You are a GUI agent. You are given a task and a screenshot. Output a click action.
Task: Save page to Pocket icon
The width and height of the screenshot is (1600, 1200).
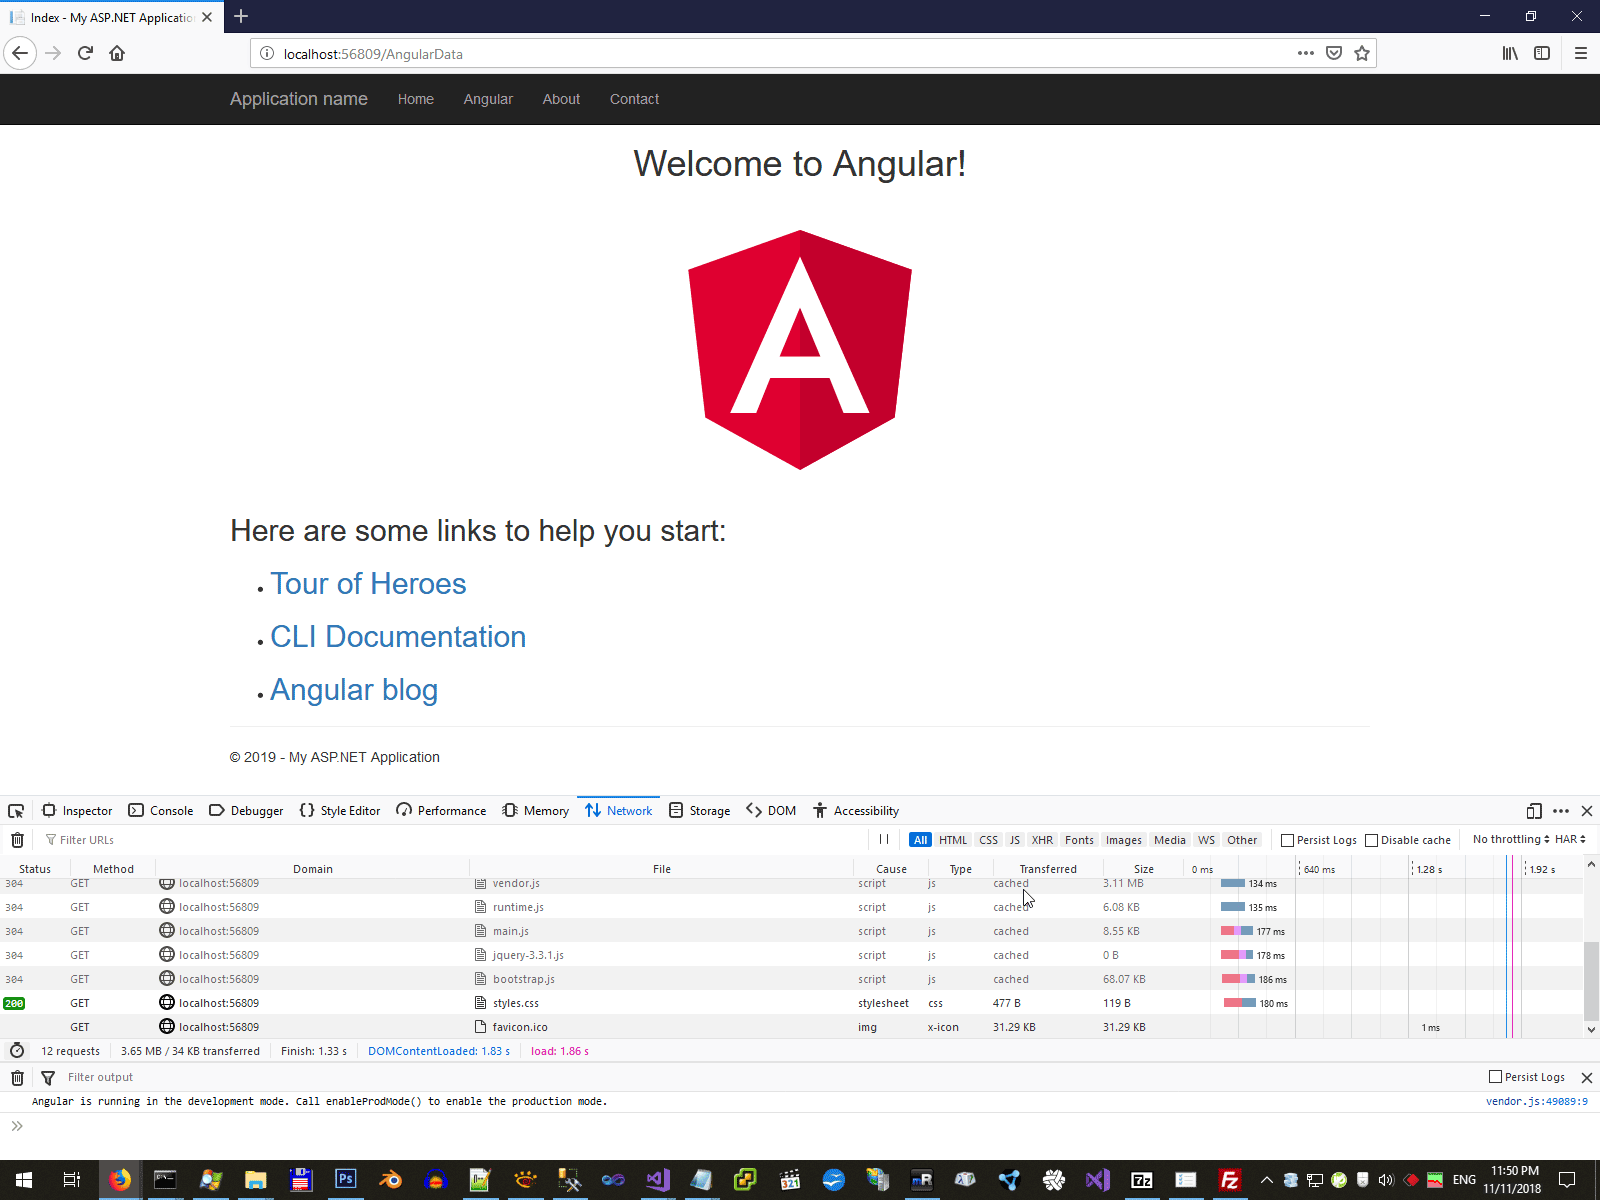coord(1334,53)
